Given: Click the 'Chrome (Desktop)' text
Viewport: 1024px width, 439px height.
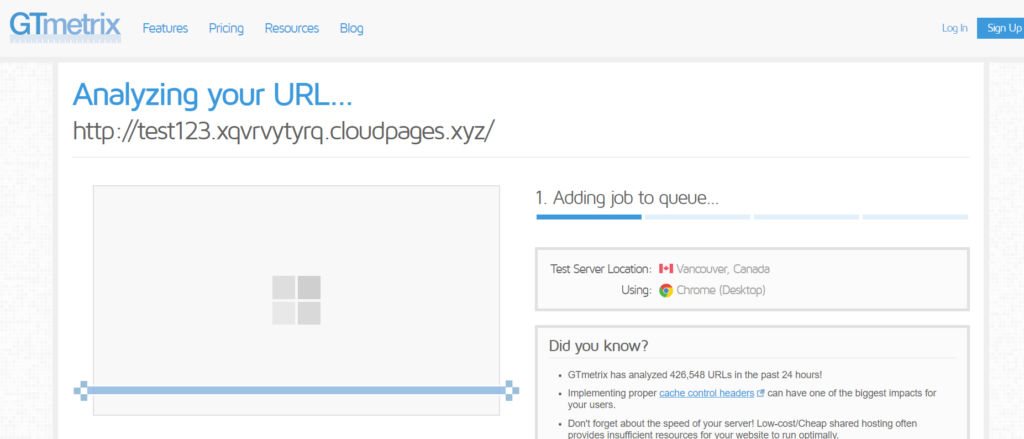Looking at the screenshot, I should click(x=721, y=291).
